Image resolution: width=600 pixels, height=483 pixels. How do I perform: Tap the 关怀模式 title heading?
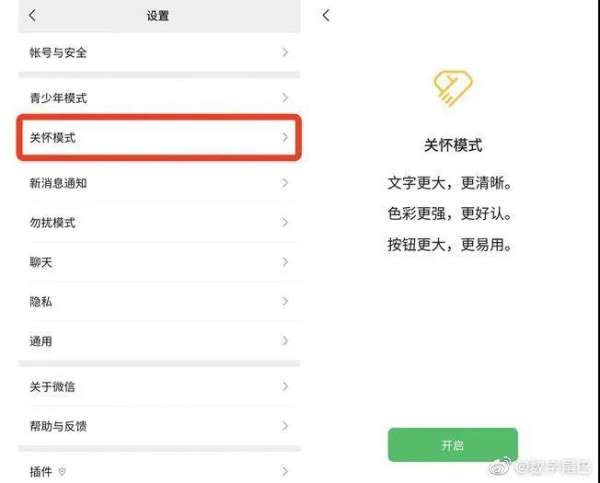tap(453, 145)
